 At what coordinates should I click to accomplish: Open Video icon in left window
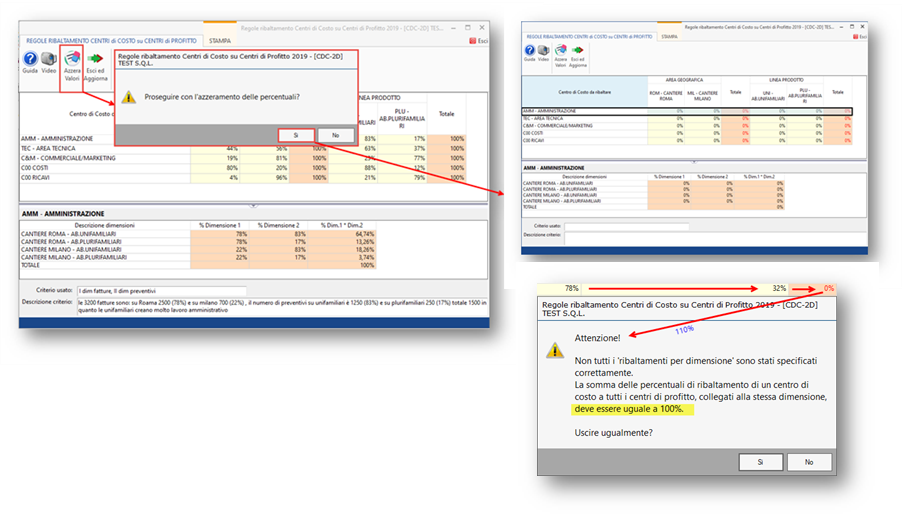point(49,58)
